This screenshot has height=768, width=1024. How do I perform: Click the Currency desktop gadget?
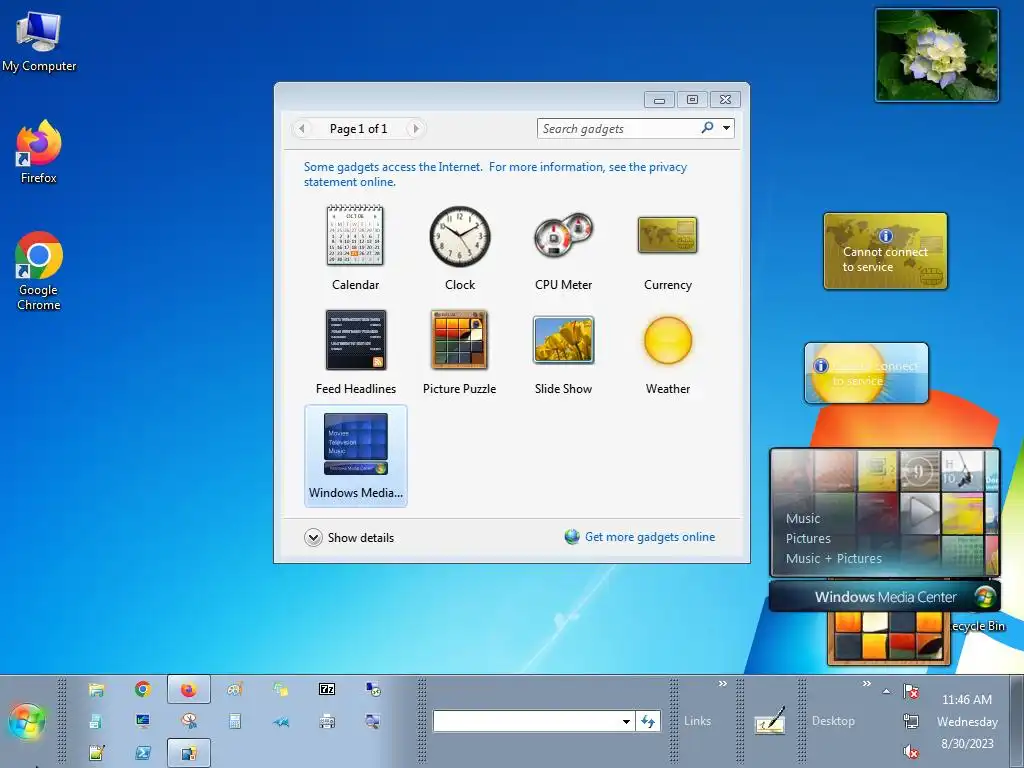click(x=885, y=251)
